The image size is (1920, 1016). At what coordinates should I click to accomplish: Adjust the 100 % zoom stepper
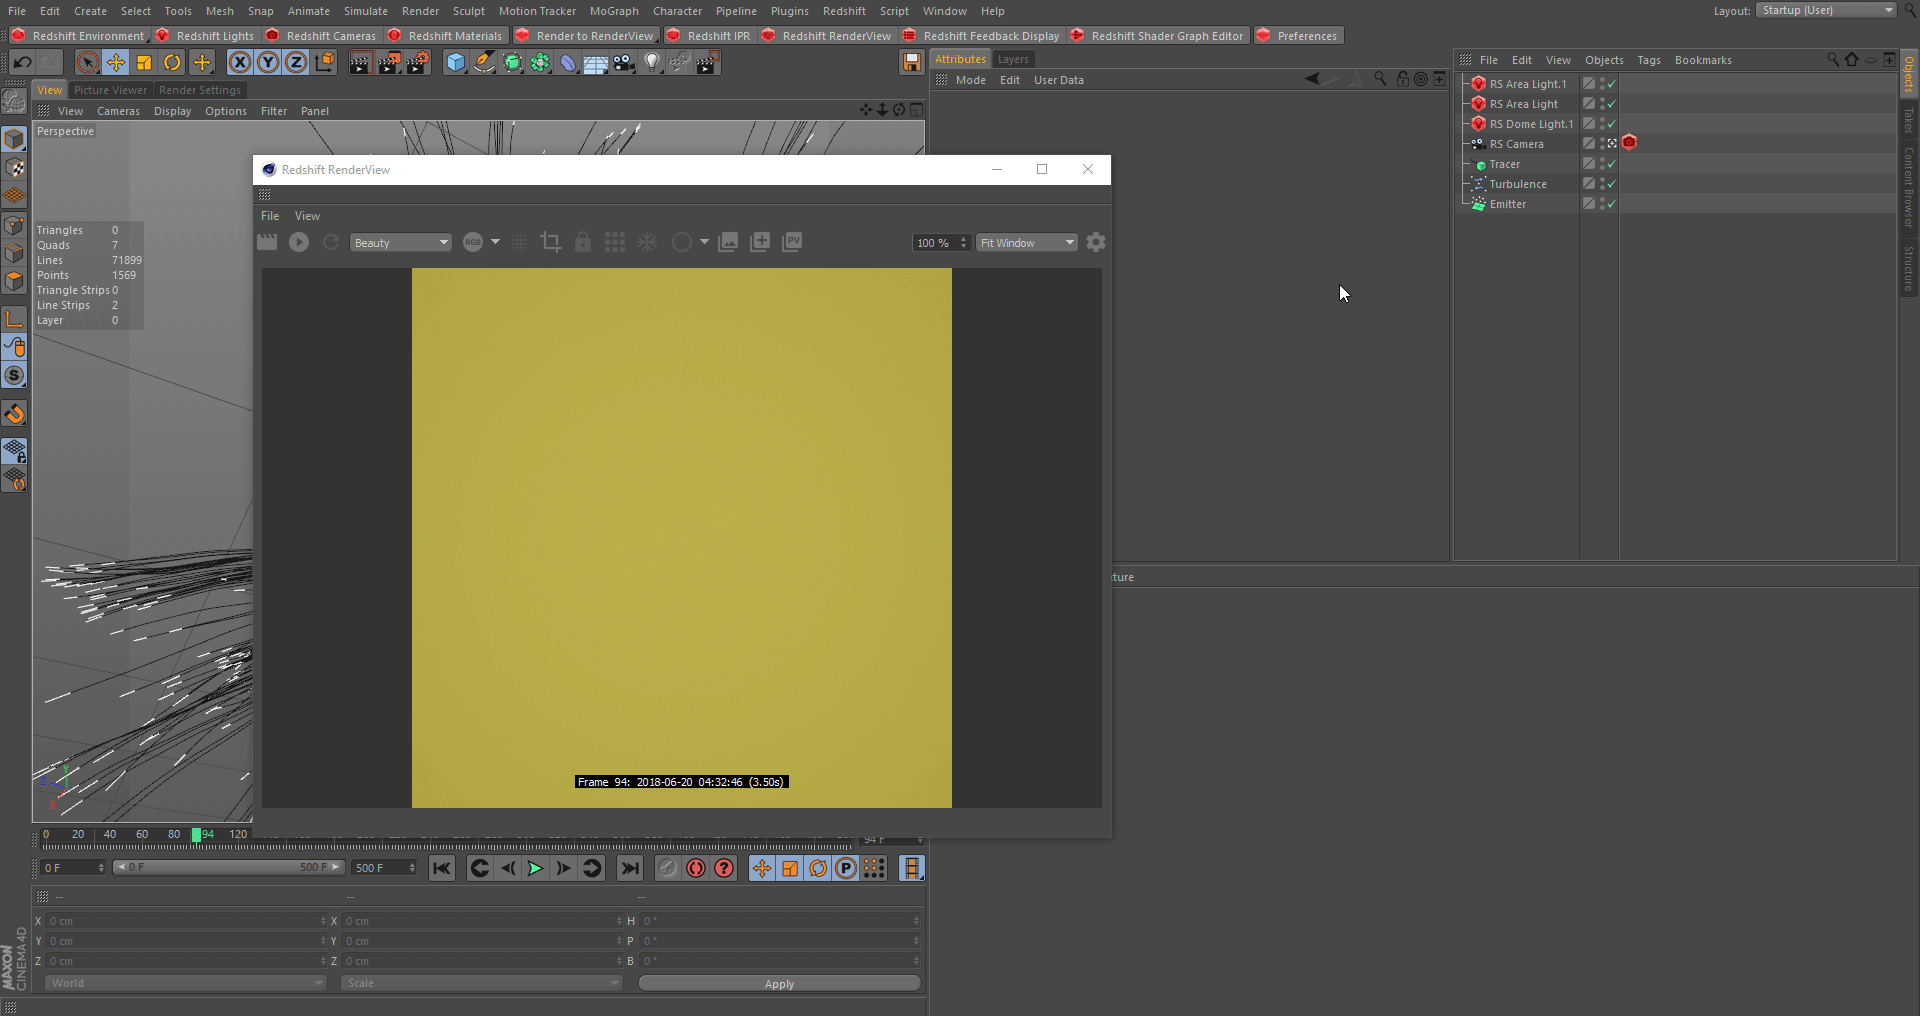point(963,243)
